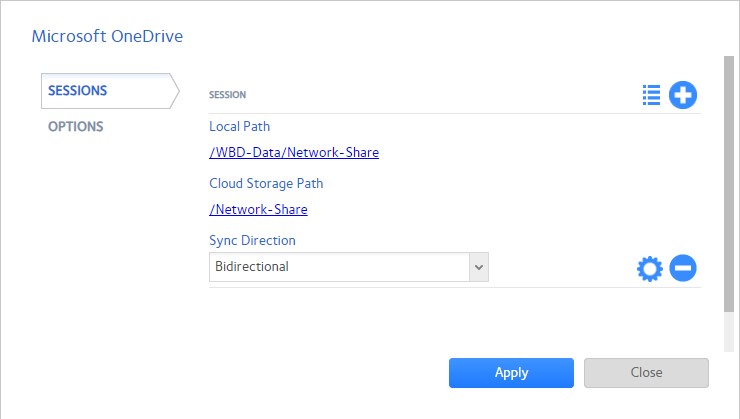Viewport: 740px width, 419px height.
Task: Click the Cloud Storage Path label
Action: click(x=266, y=184)
